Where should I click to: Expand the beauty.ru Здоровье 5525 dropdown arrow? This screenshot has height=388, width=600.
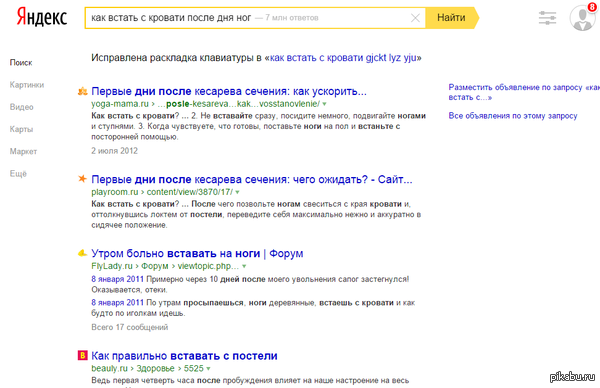tap(209, 369)
